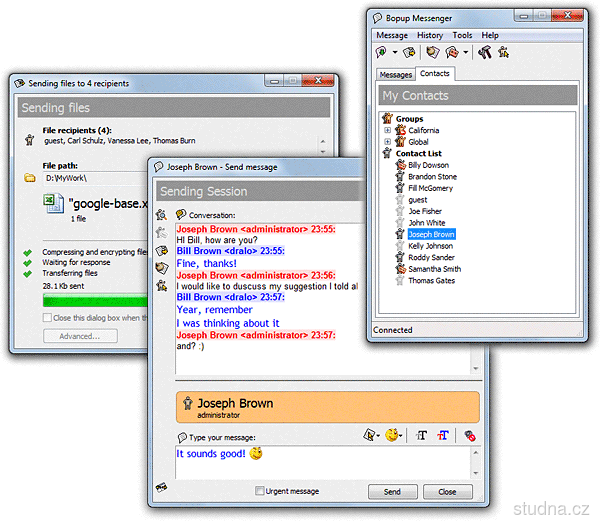Select contact Thomas Gates
Viewport: 600px width, 521px height.
[432, 280]
